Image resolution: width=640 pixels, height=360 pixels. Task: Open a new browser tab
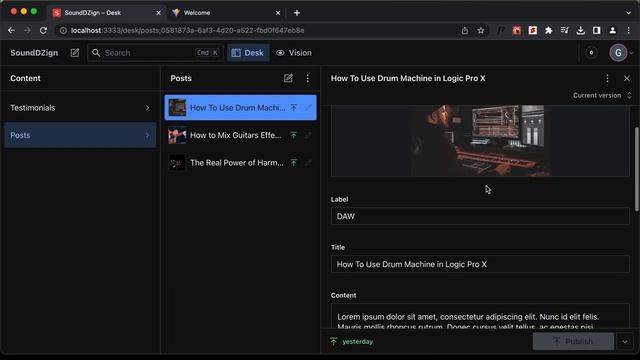[x=297, y=13]
